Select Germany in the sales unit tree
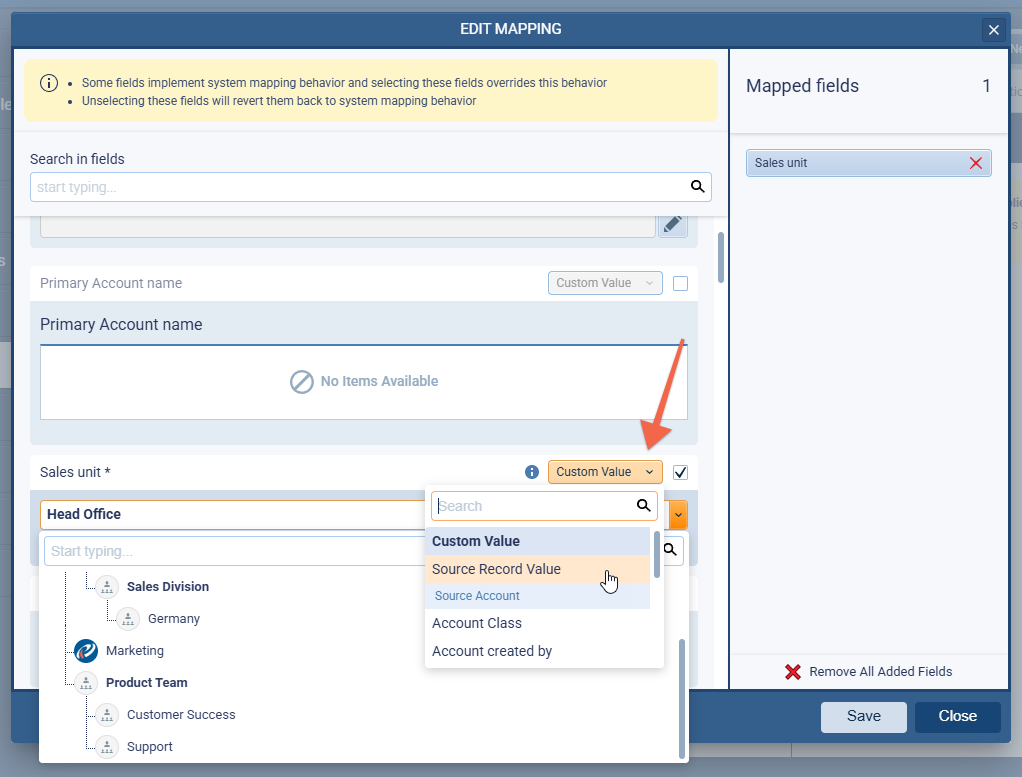This screenshot has height=777, width=1022. coord(173,619)
